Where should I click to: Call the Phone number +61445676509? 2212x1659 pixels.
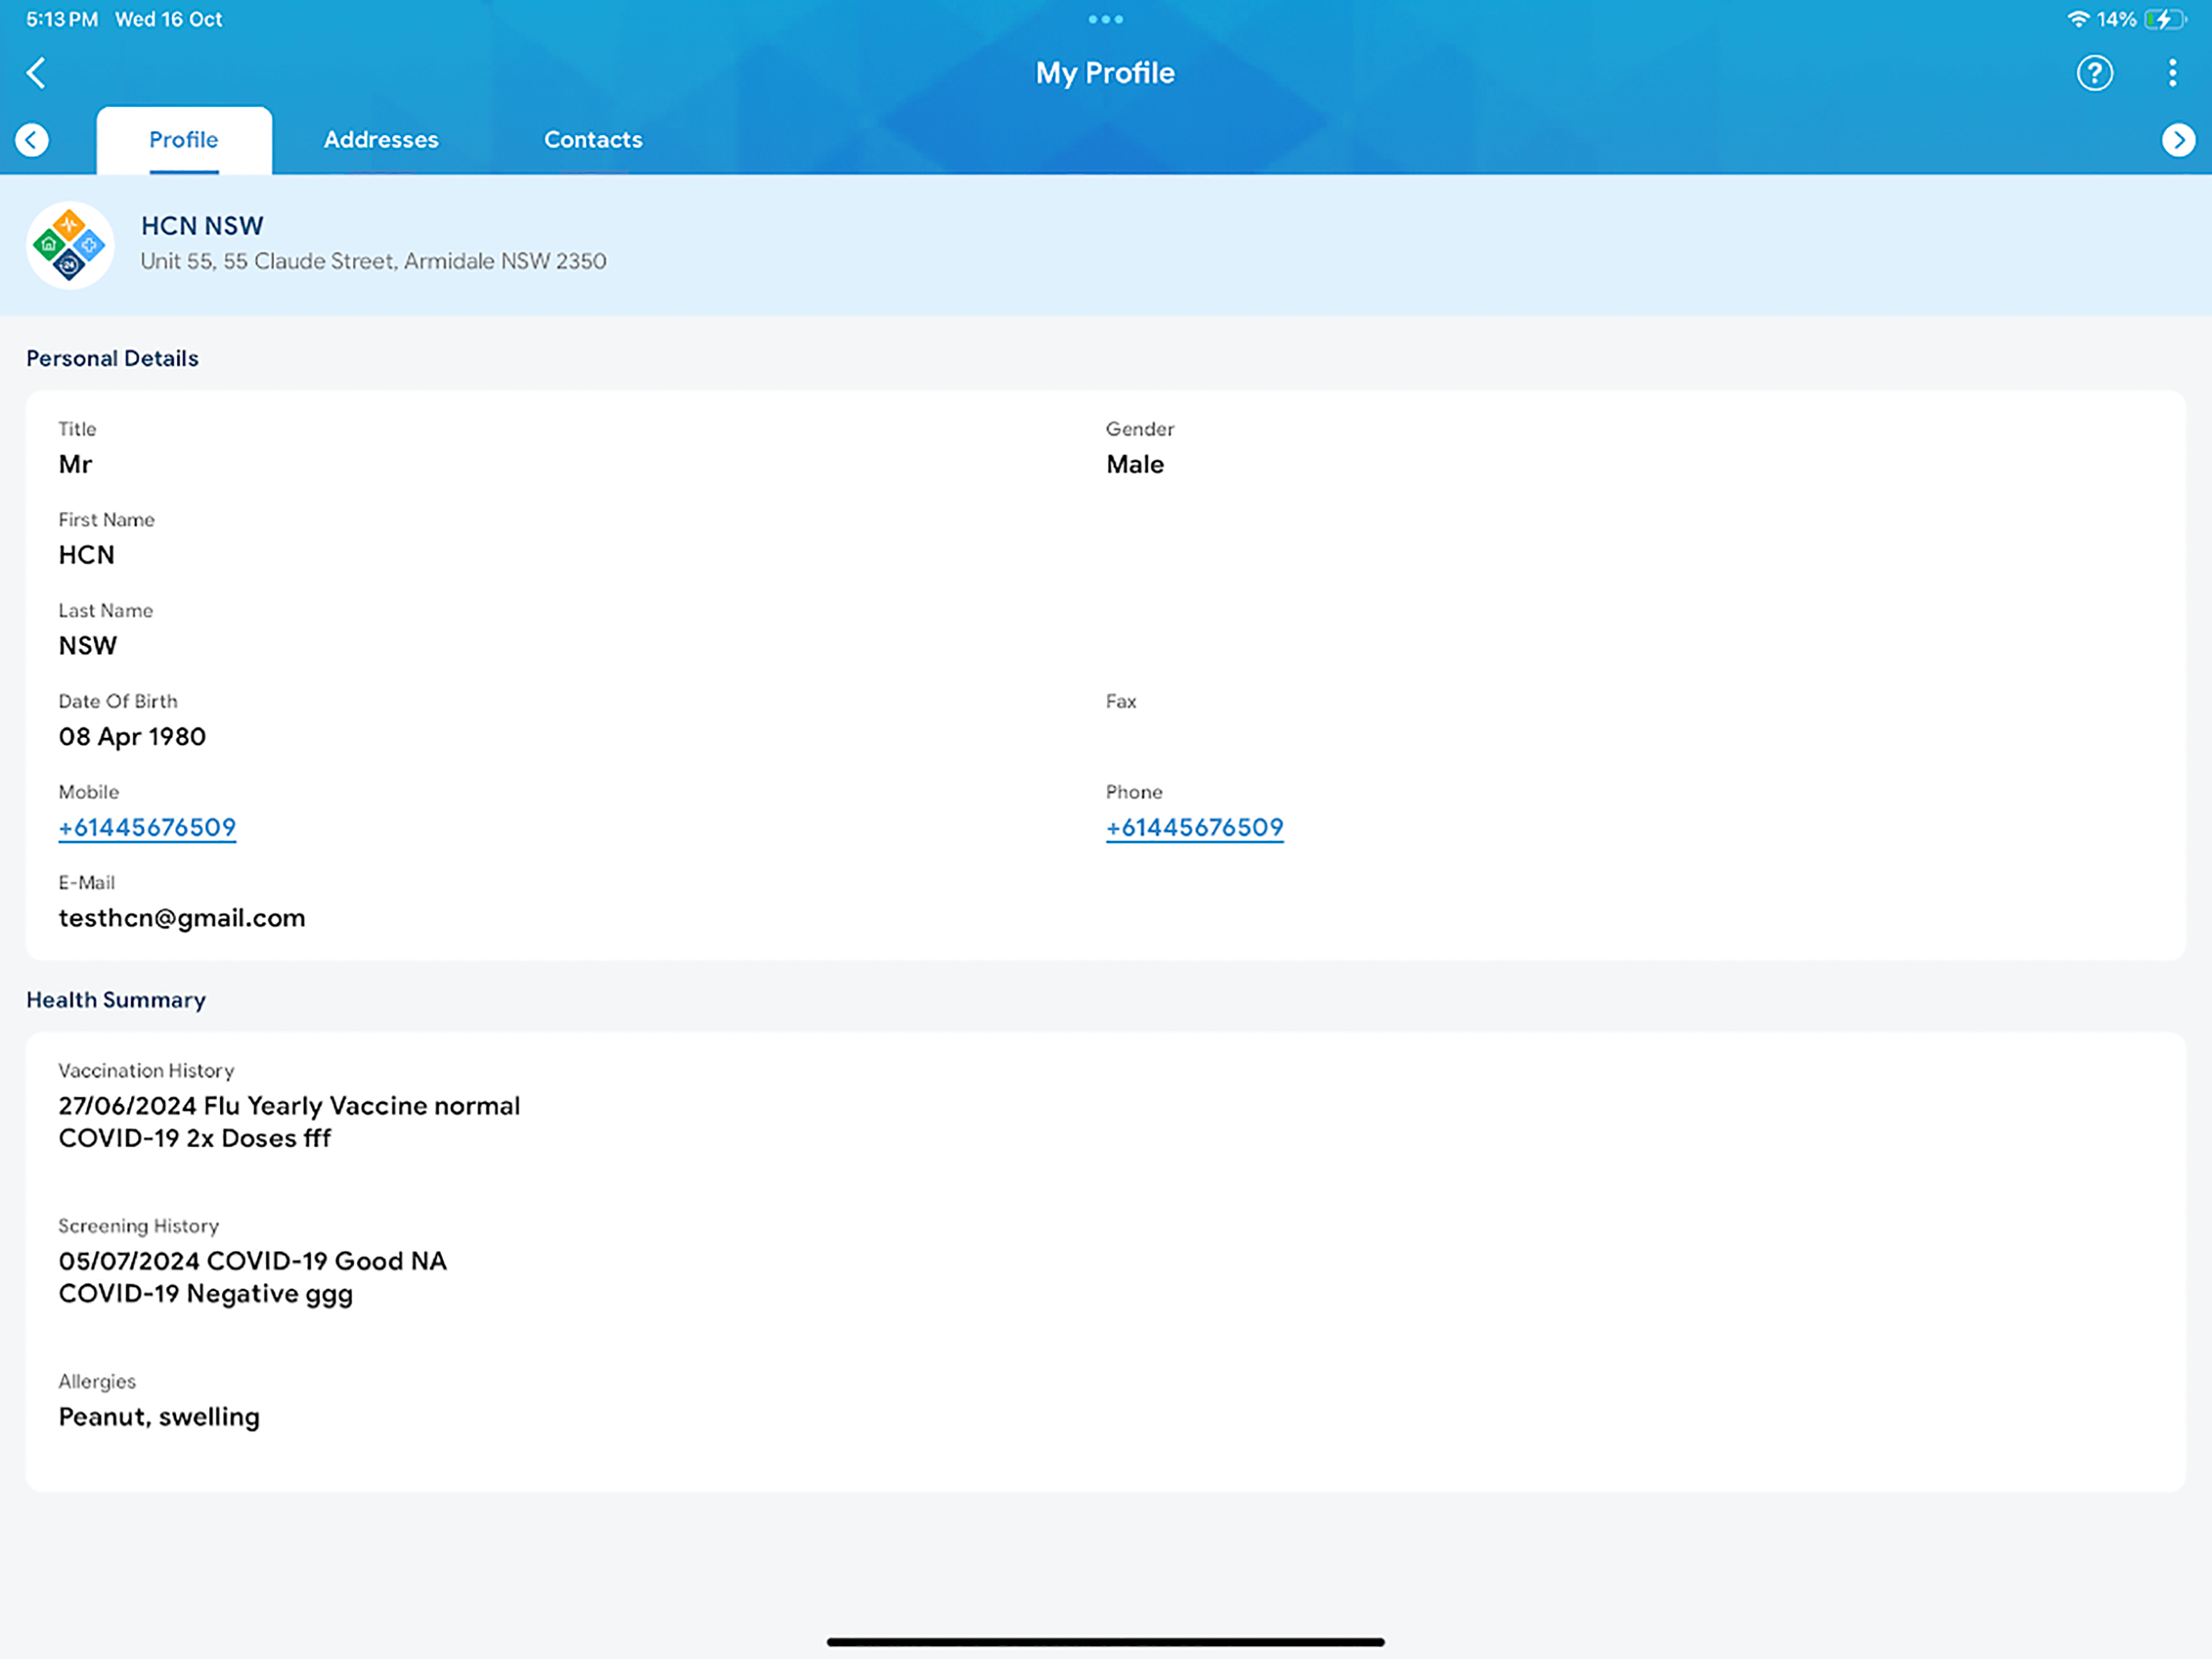pyautogui.click(x=1194, y=828)
